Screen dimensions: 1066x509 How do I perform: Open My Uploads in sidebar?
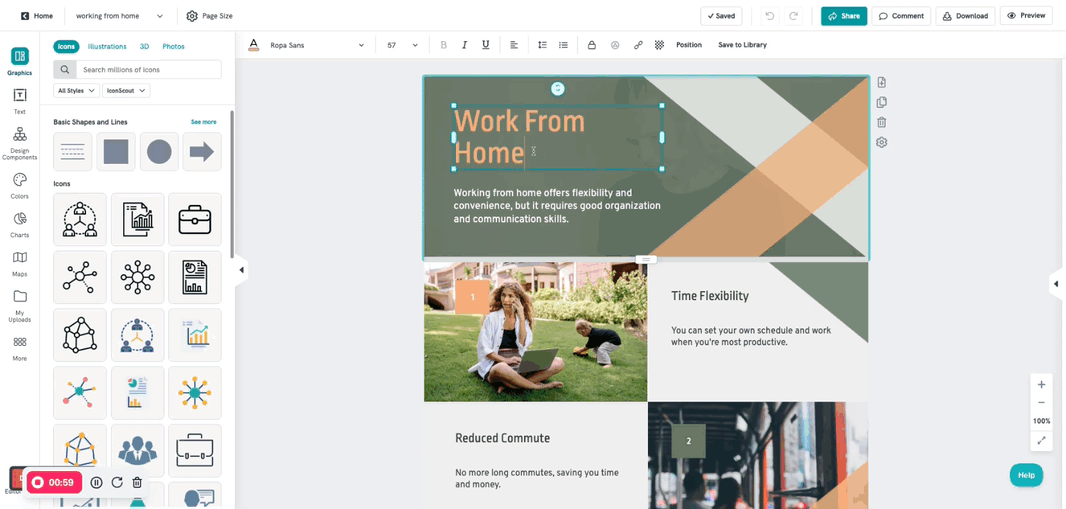(x=20, y=305)
